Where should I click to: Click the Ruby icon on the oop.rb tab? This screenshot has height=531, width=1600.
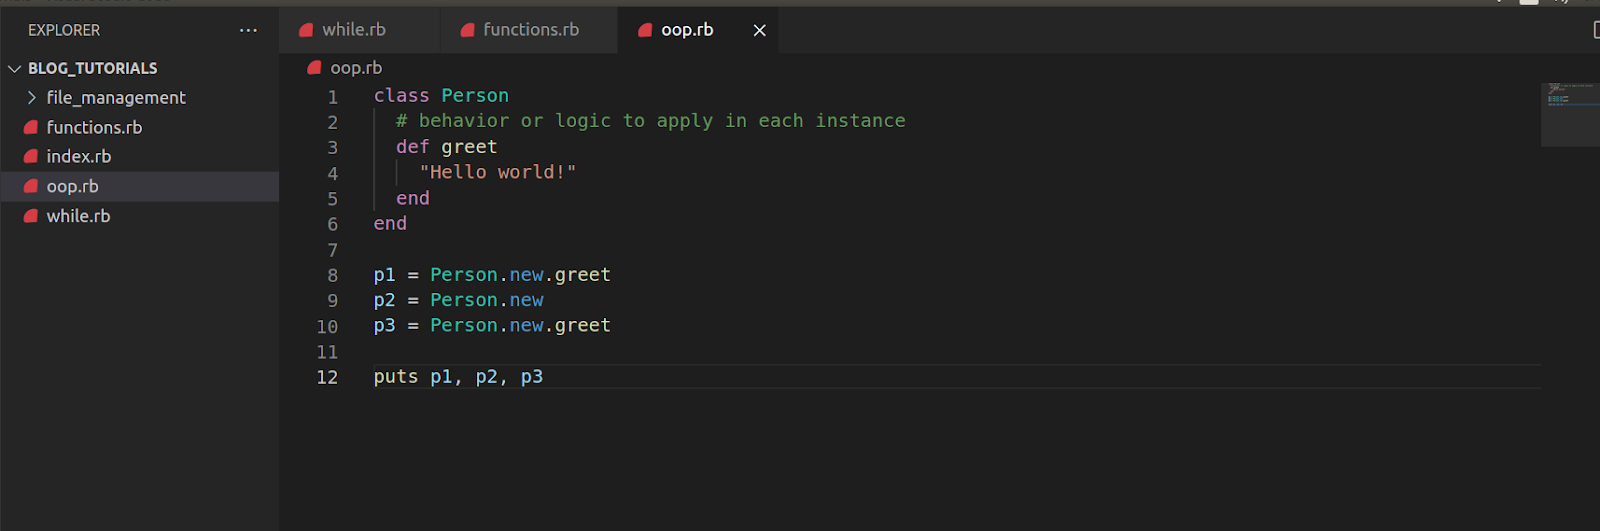(x=645, y=30)
